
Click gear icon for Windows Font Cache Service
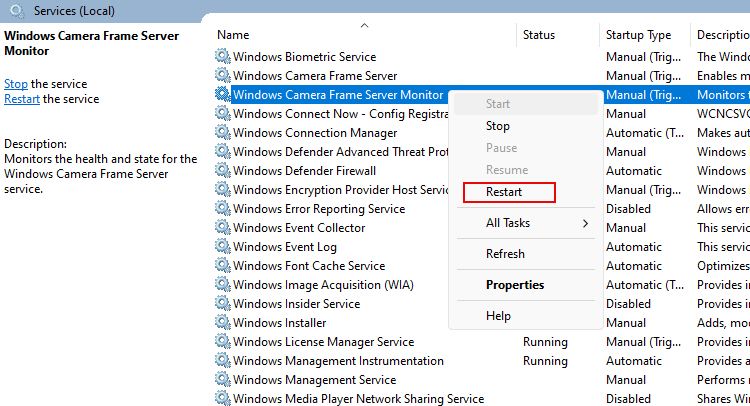[222, 266]
